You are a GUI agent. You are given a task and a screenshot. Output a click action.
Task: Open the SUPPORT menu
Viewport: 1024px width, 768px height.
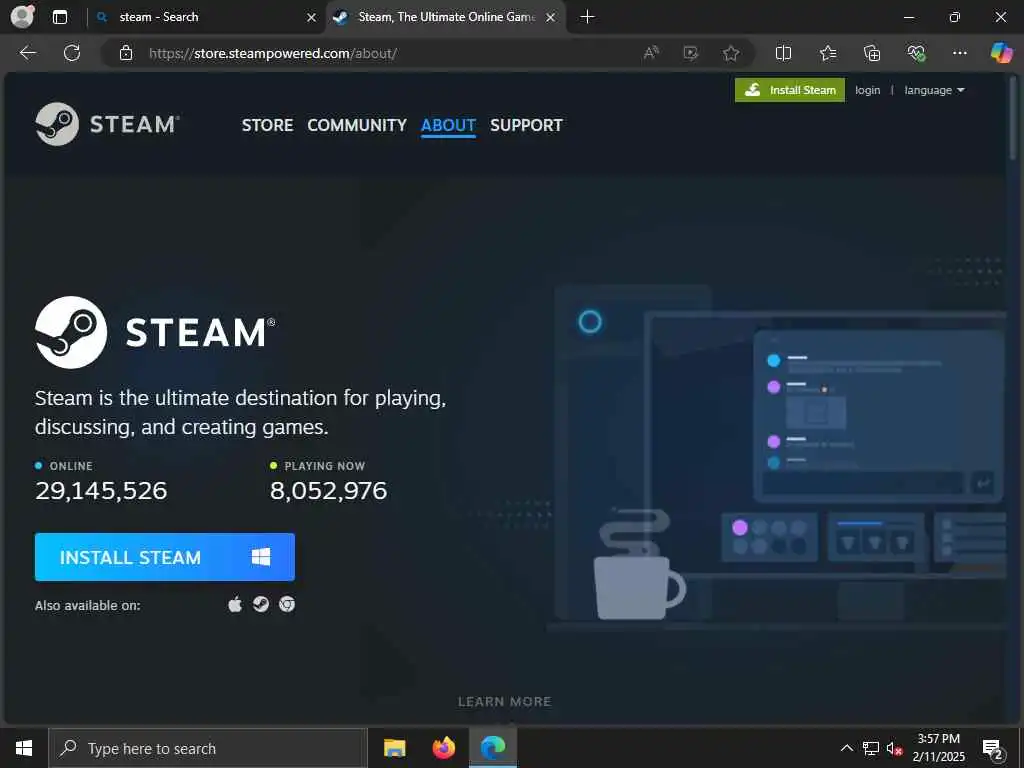[x=526, y=125]
